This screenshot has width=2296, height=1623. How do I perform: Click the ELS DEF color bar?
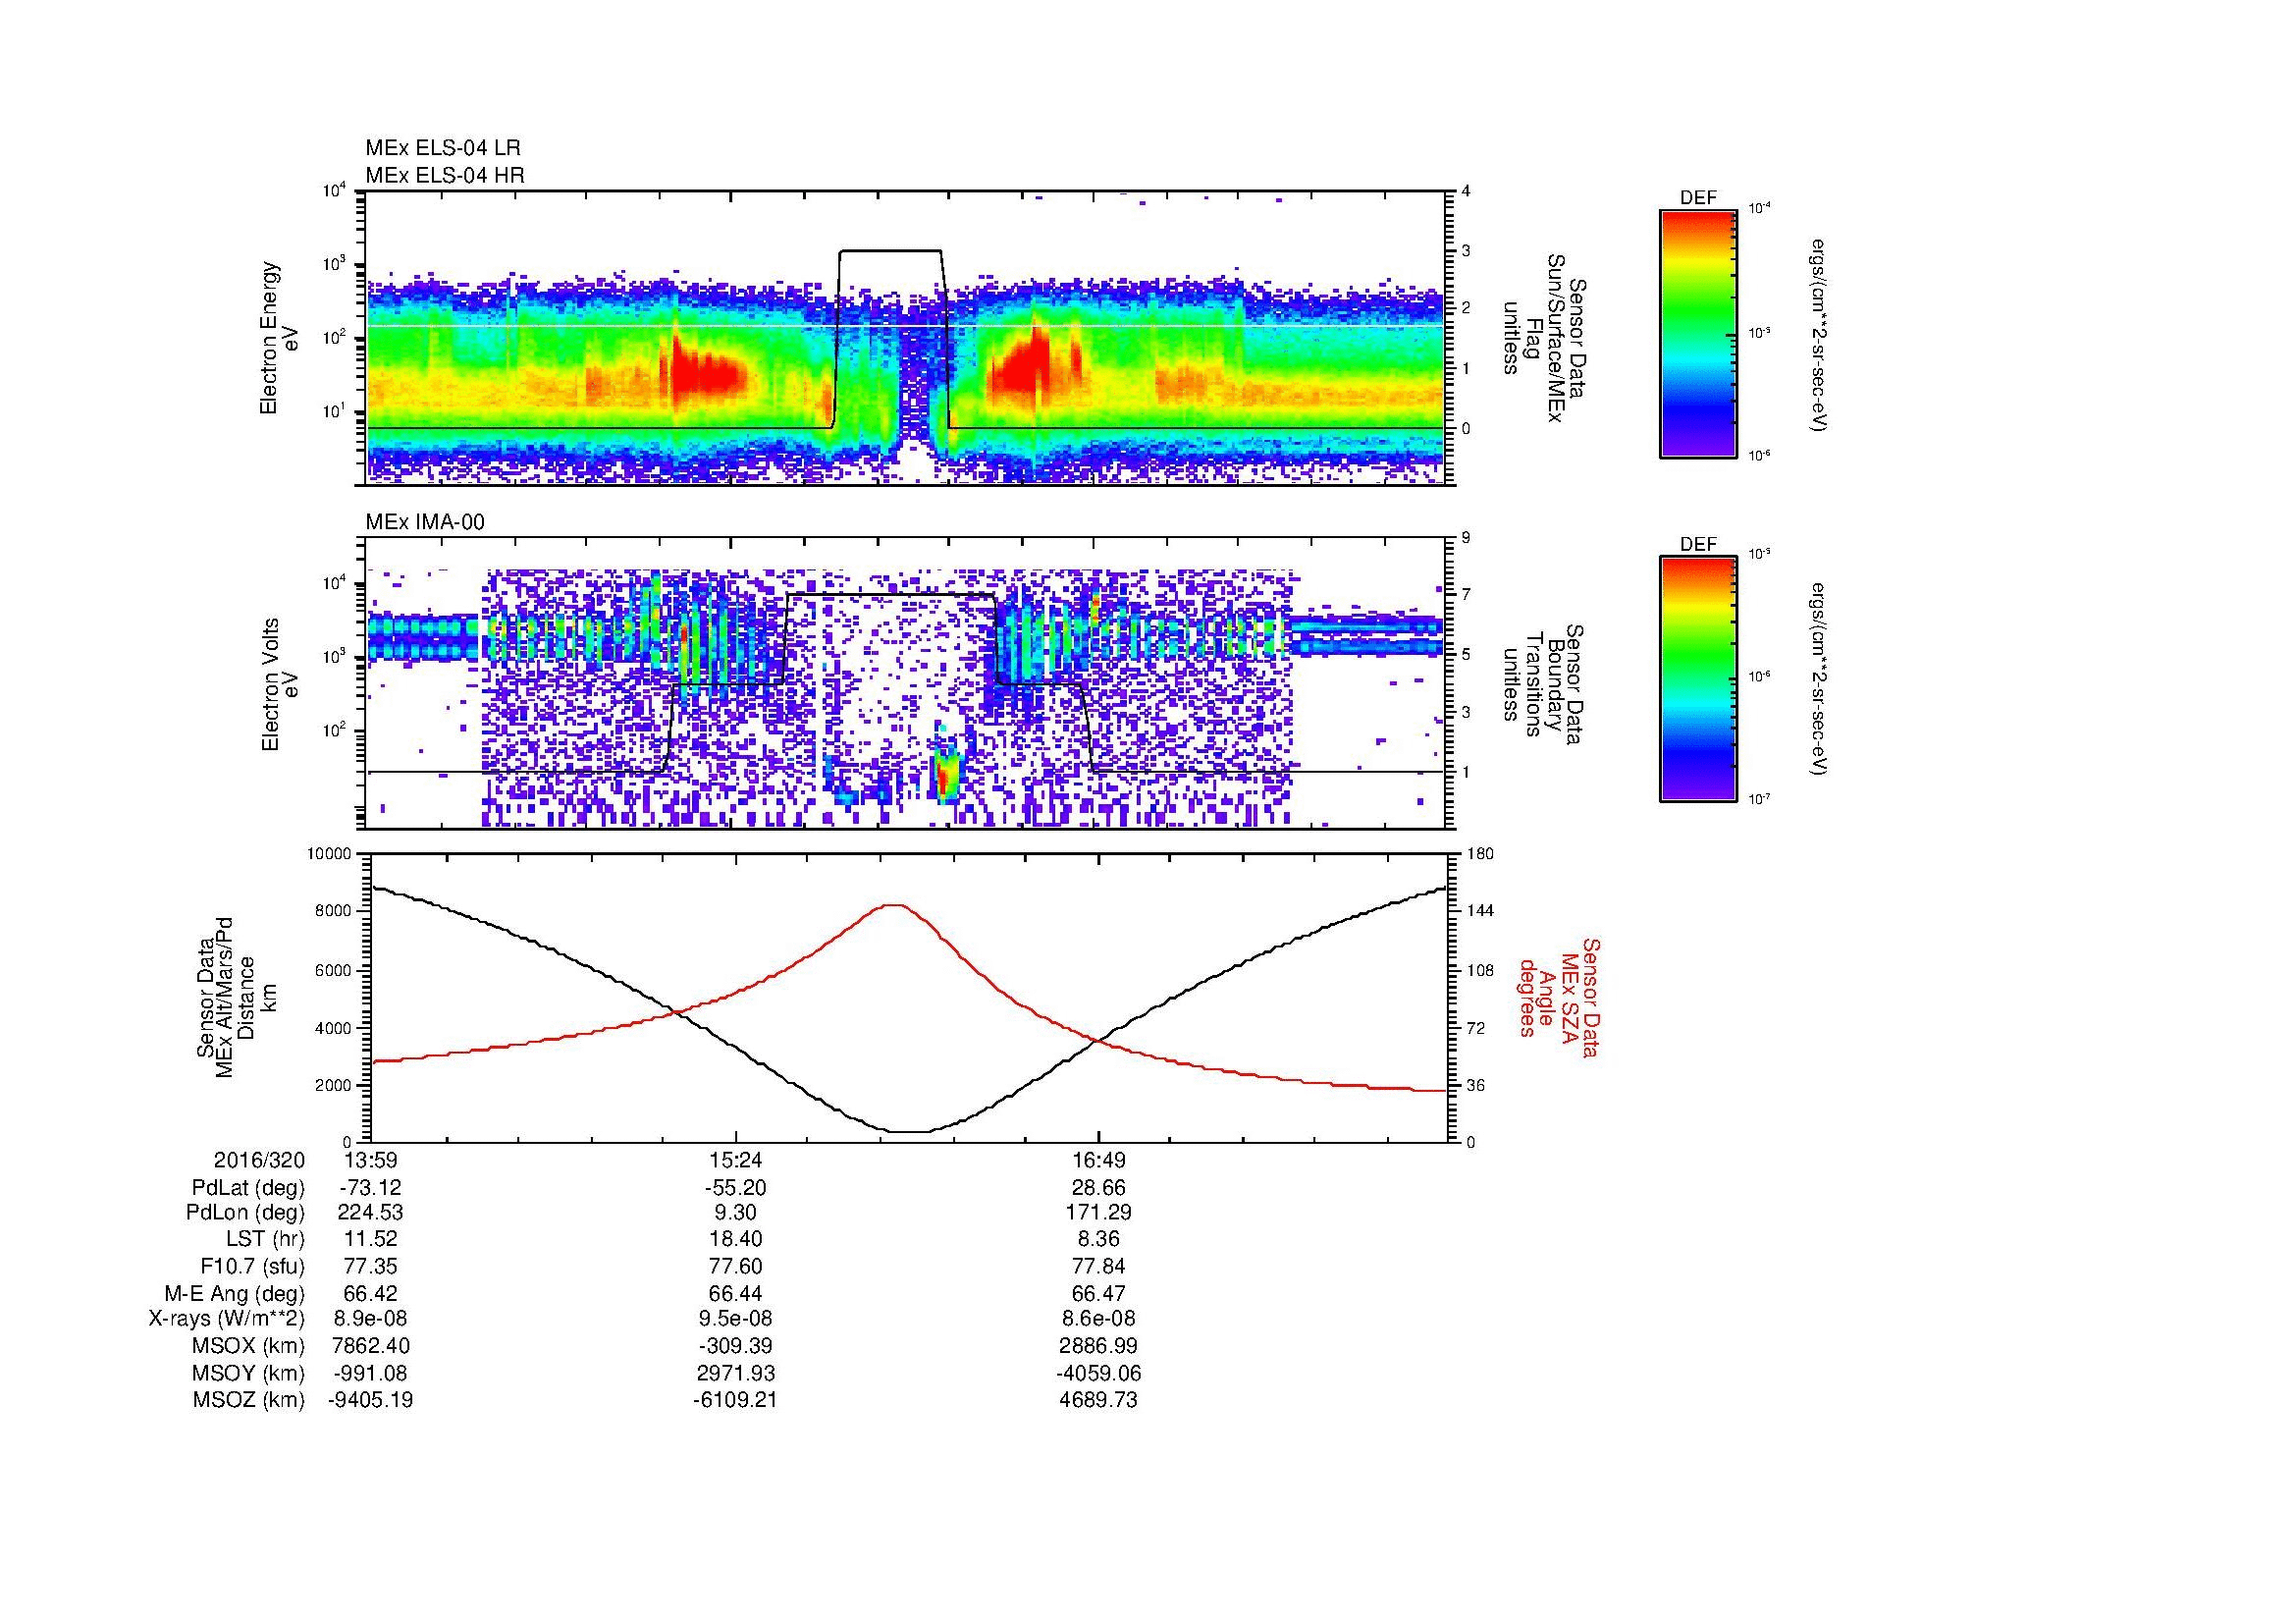[x=1698, y=333]
